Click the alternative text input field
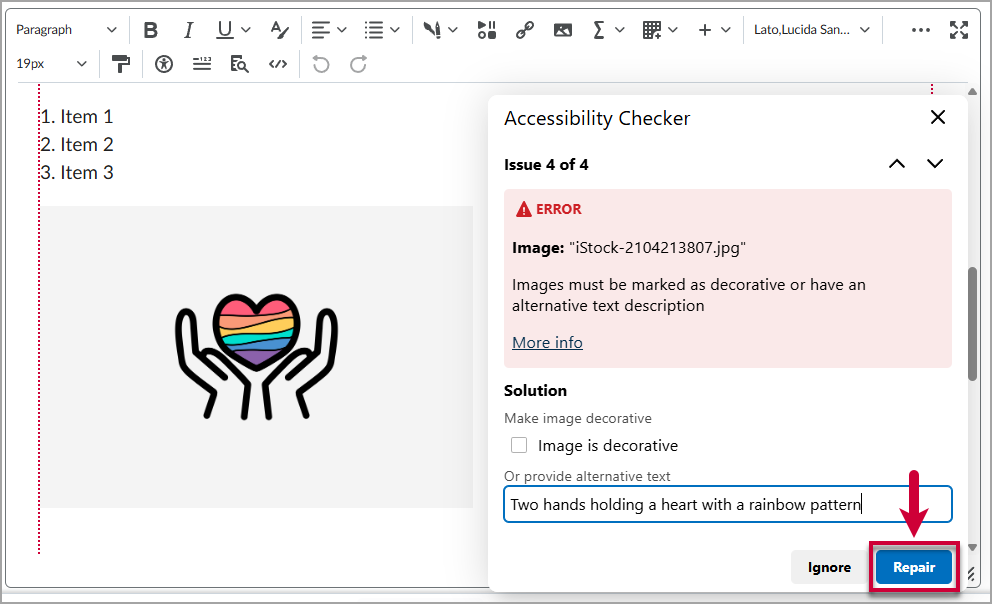The height and width of the screenshot is (604, 992). [728, 504]
